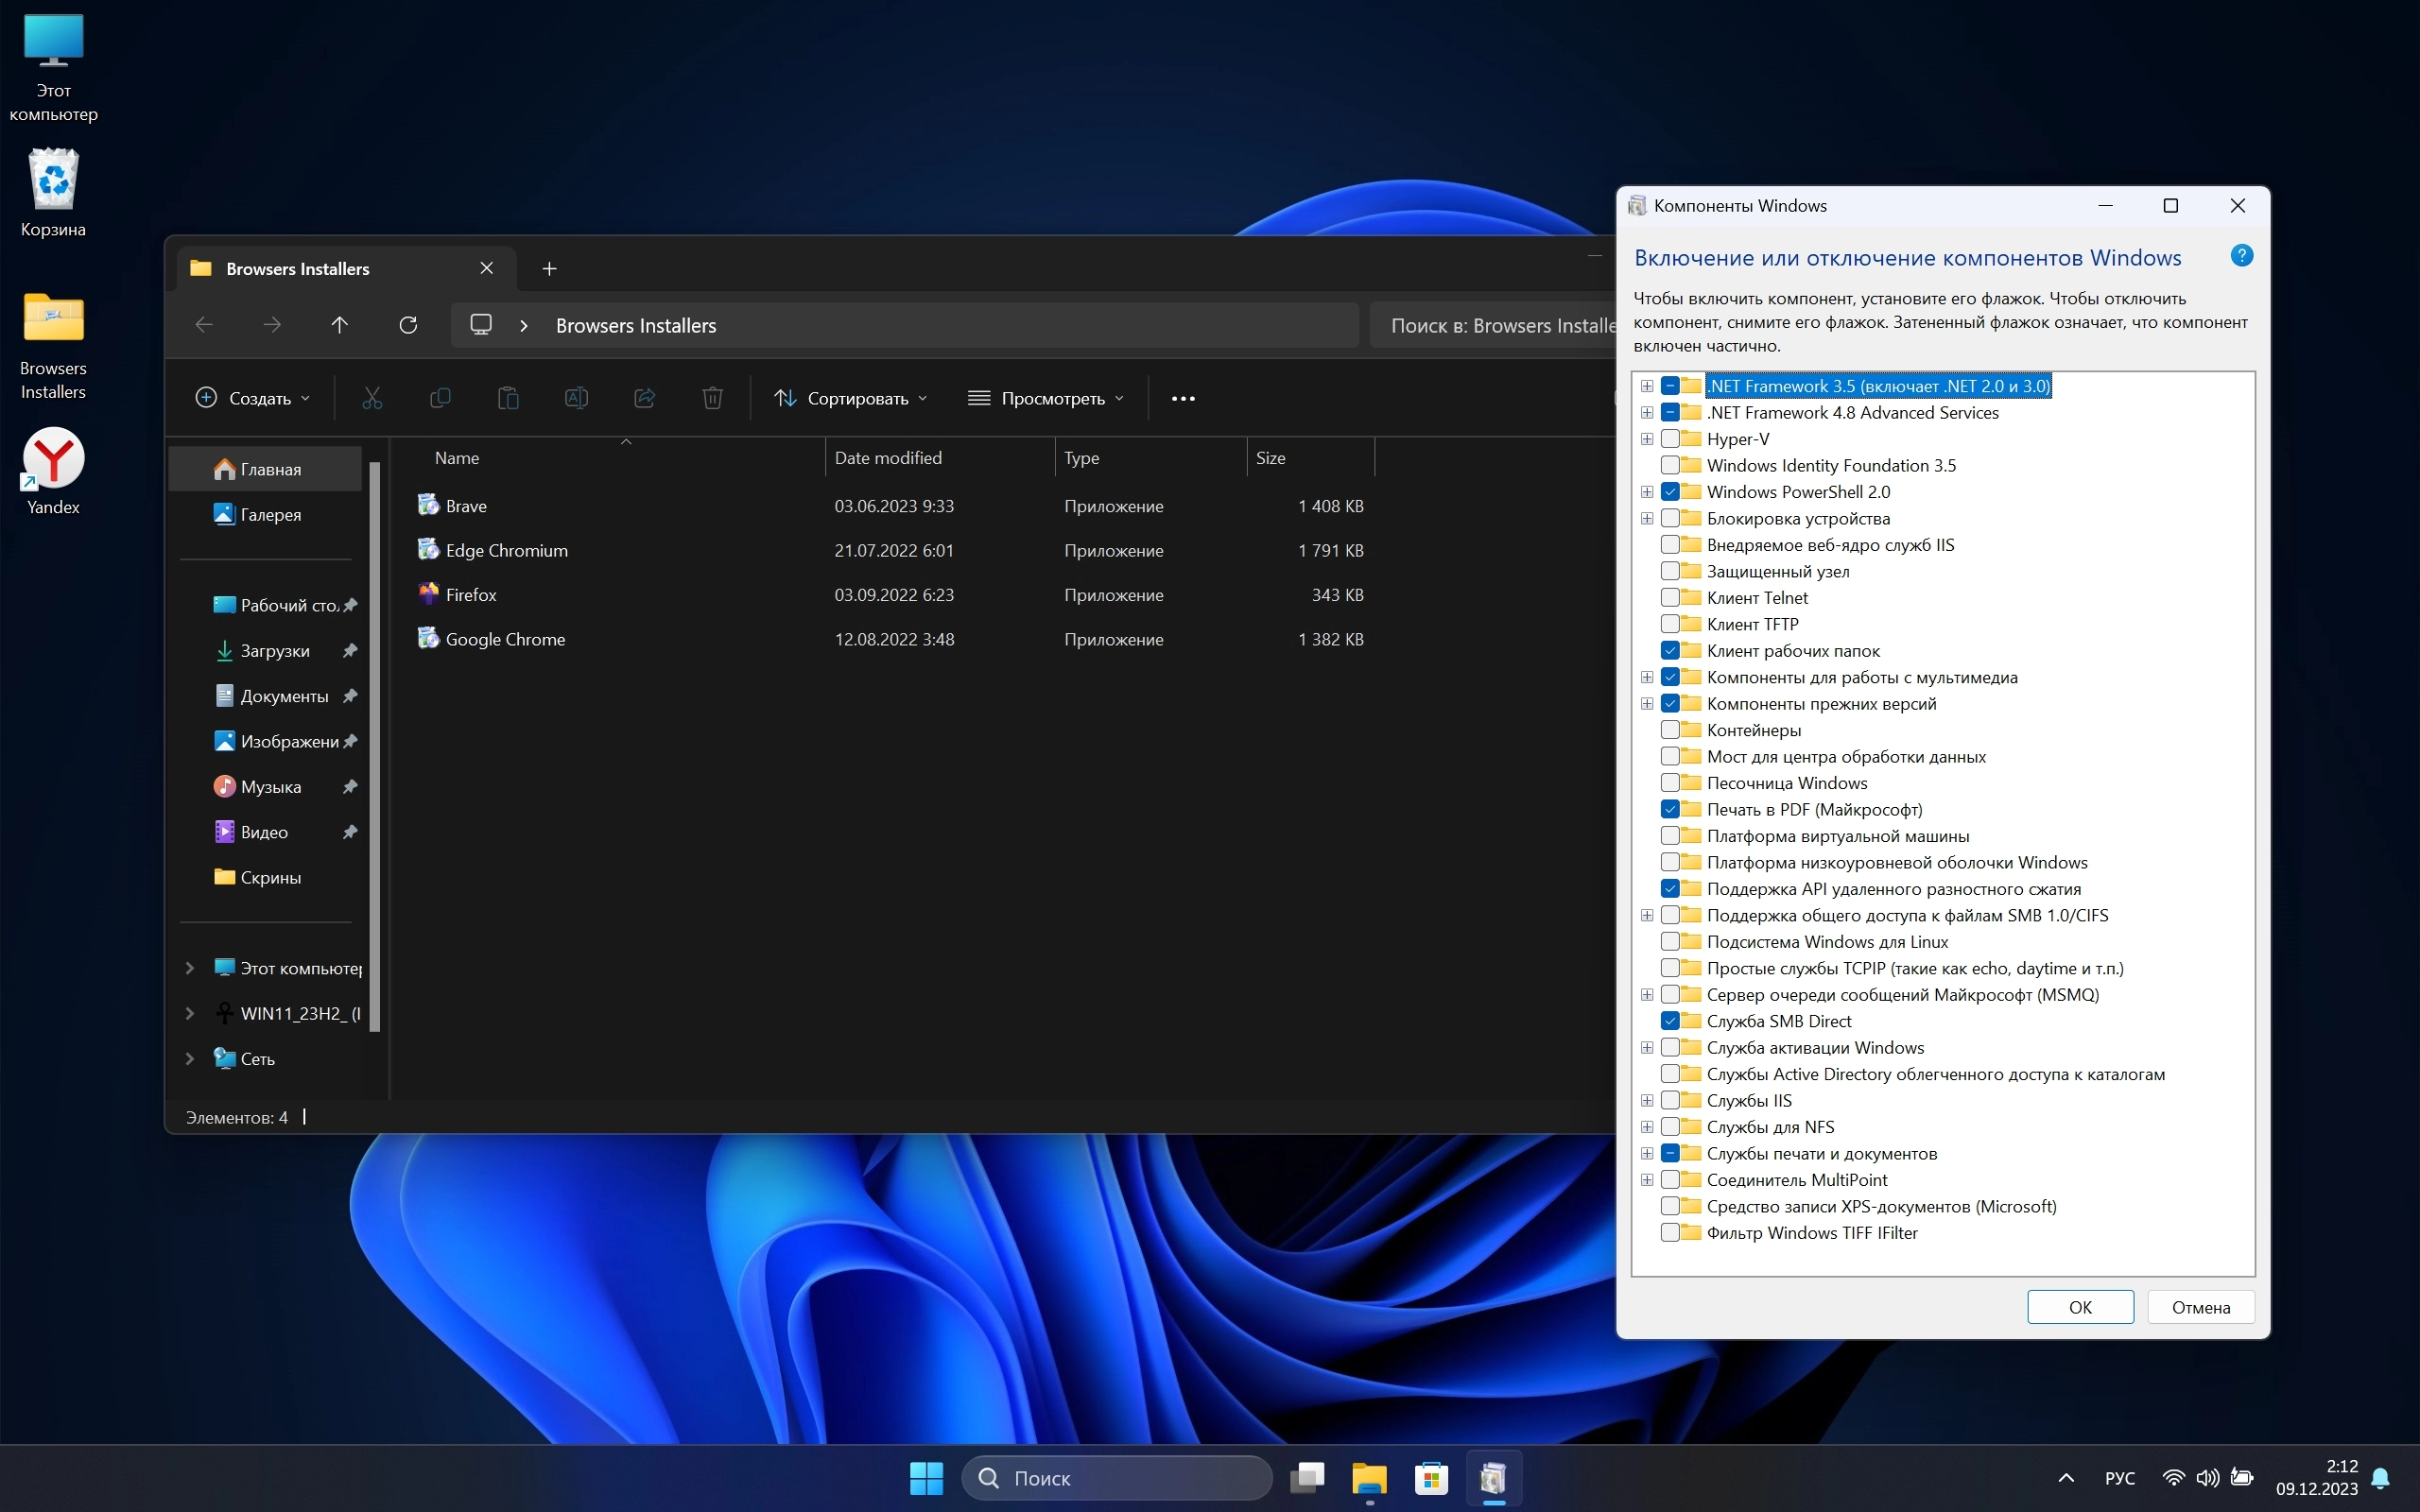
Task: Click the up-arrow navigation icon
Action: coord(339,325)
